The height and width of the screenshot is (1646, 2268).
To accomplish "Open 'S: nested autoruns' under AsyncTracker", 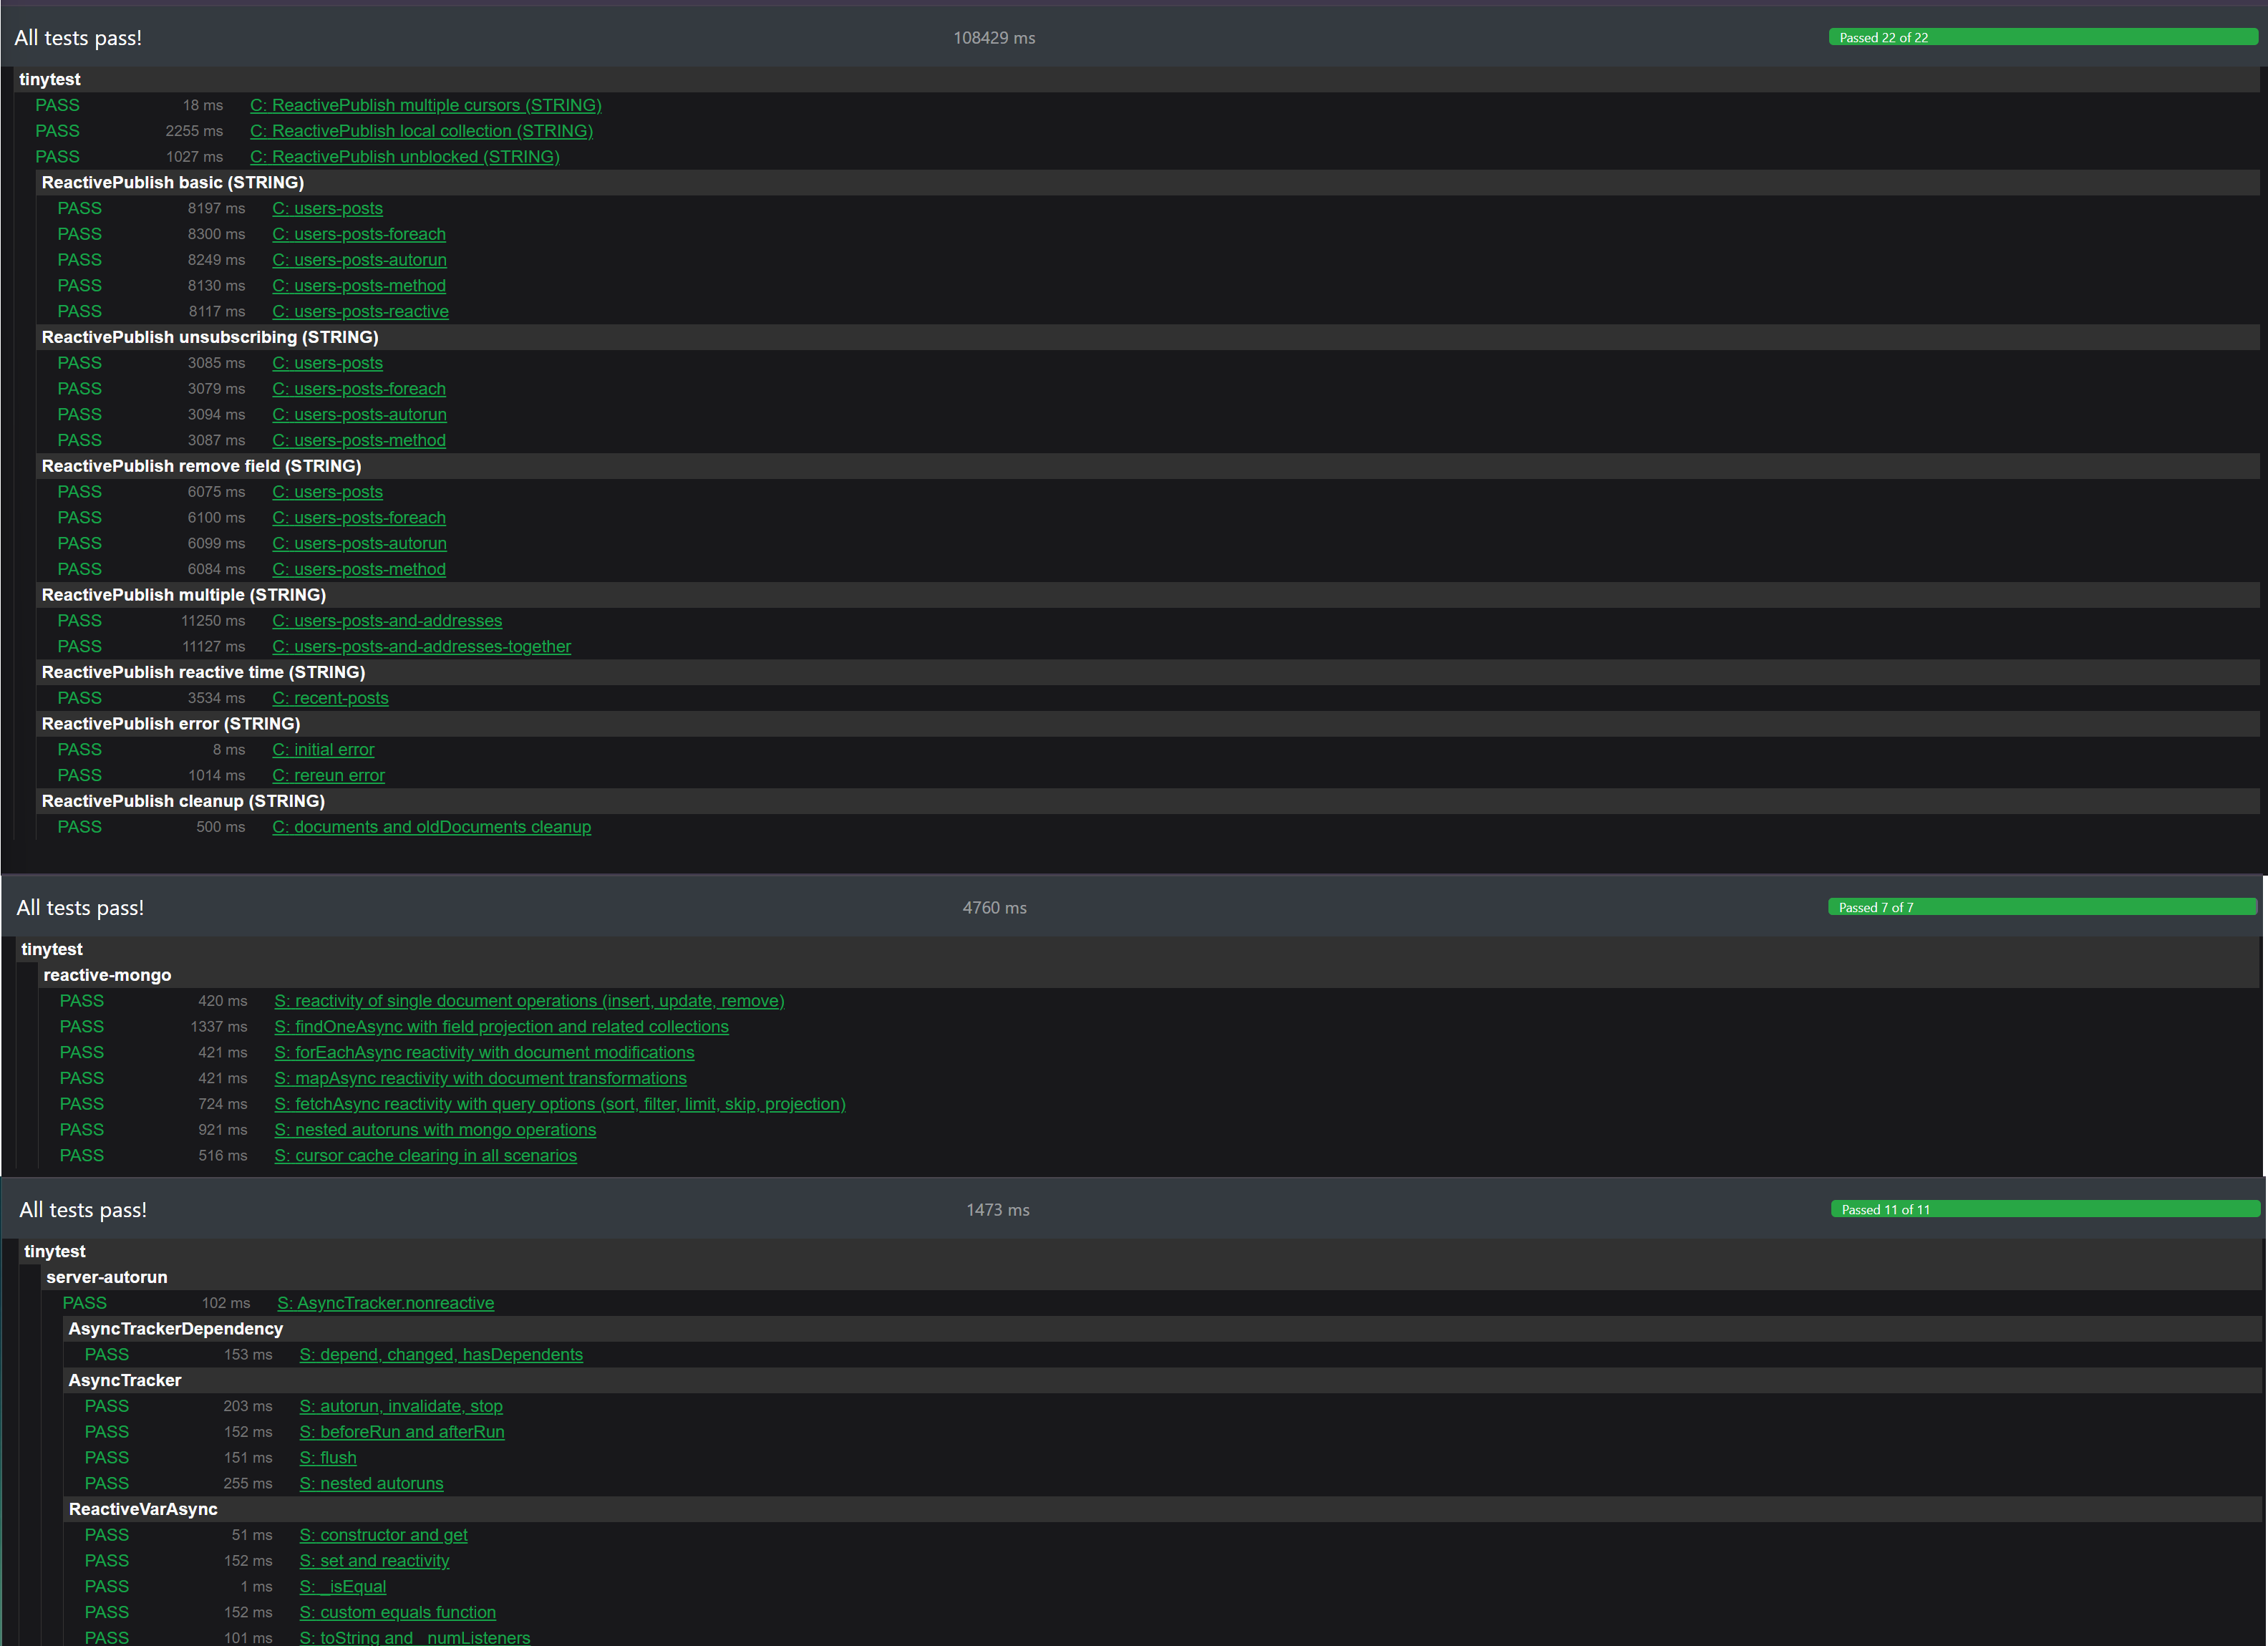I will [x=371, y=1483].
